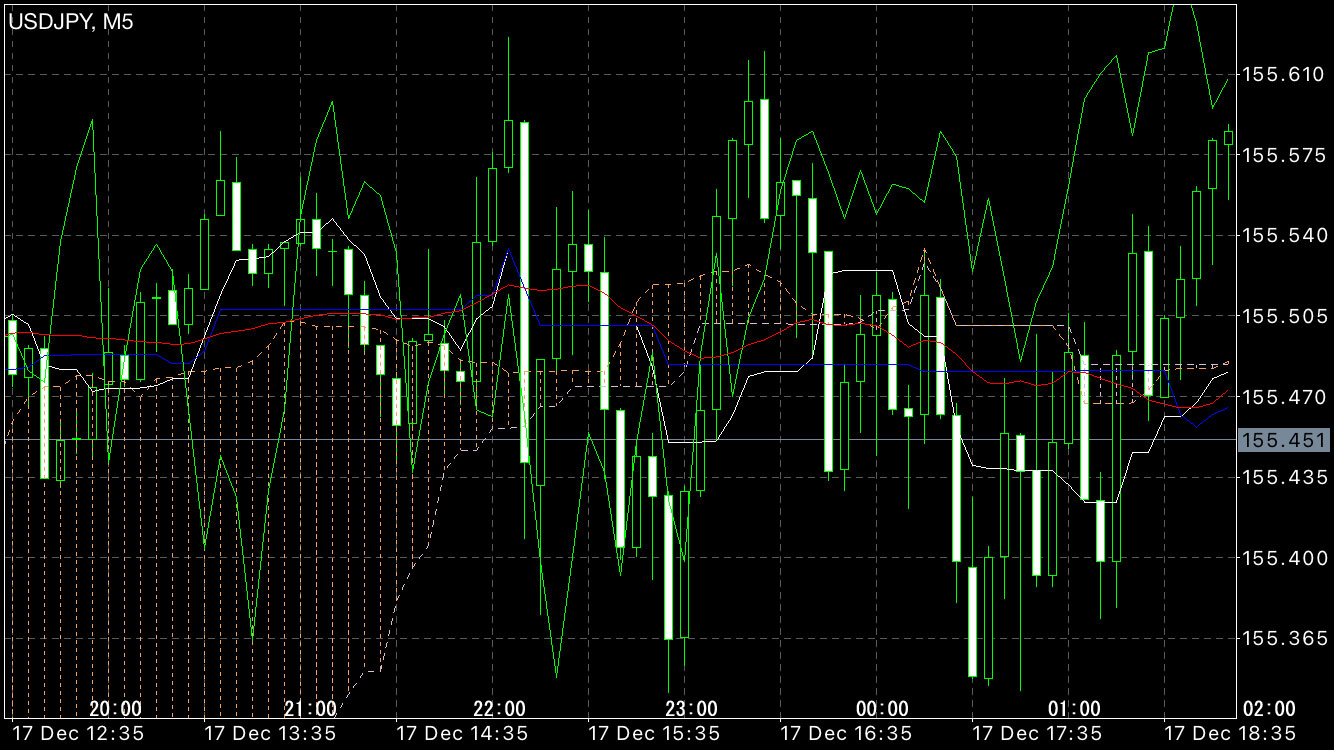Click the 17 Dec 12:35 date label

(x=77, y=734)
